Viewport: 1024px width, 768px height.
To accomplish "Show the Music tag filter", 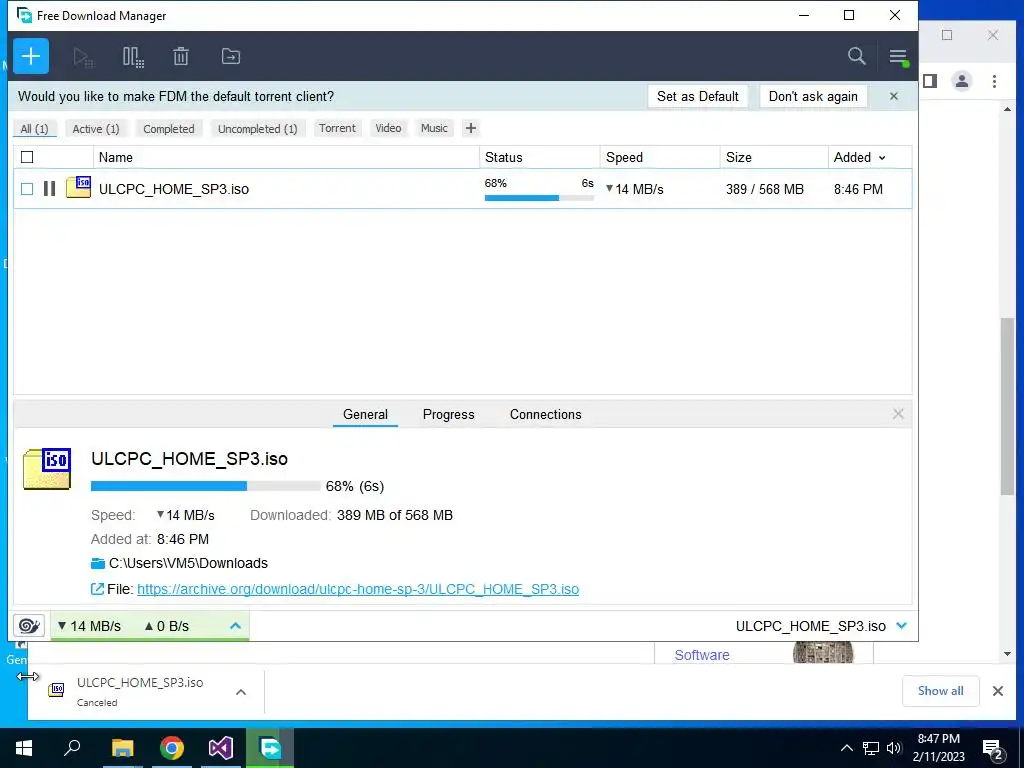I will tap(434, 128).
